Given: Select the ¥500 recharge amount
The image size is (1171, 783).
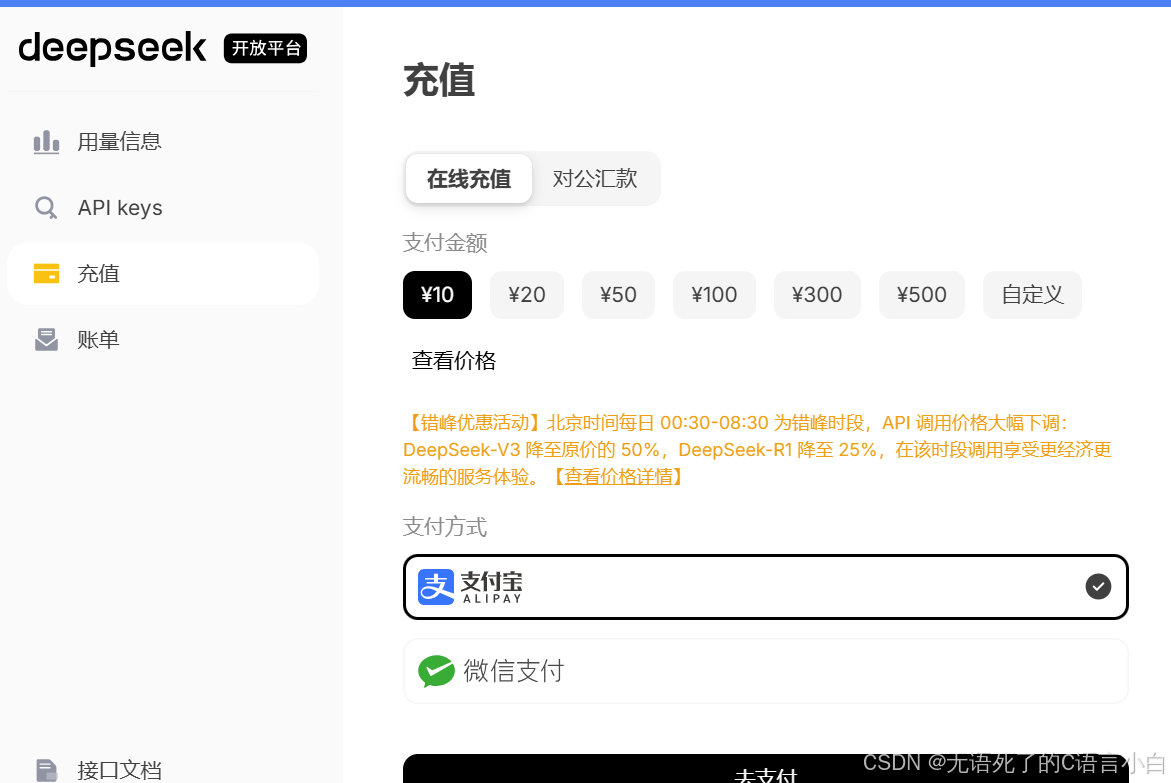Looking at the screenshot, I should [x=921, y=294].
